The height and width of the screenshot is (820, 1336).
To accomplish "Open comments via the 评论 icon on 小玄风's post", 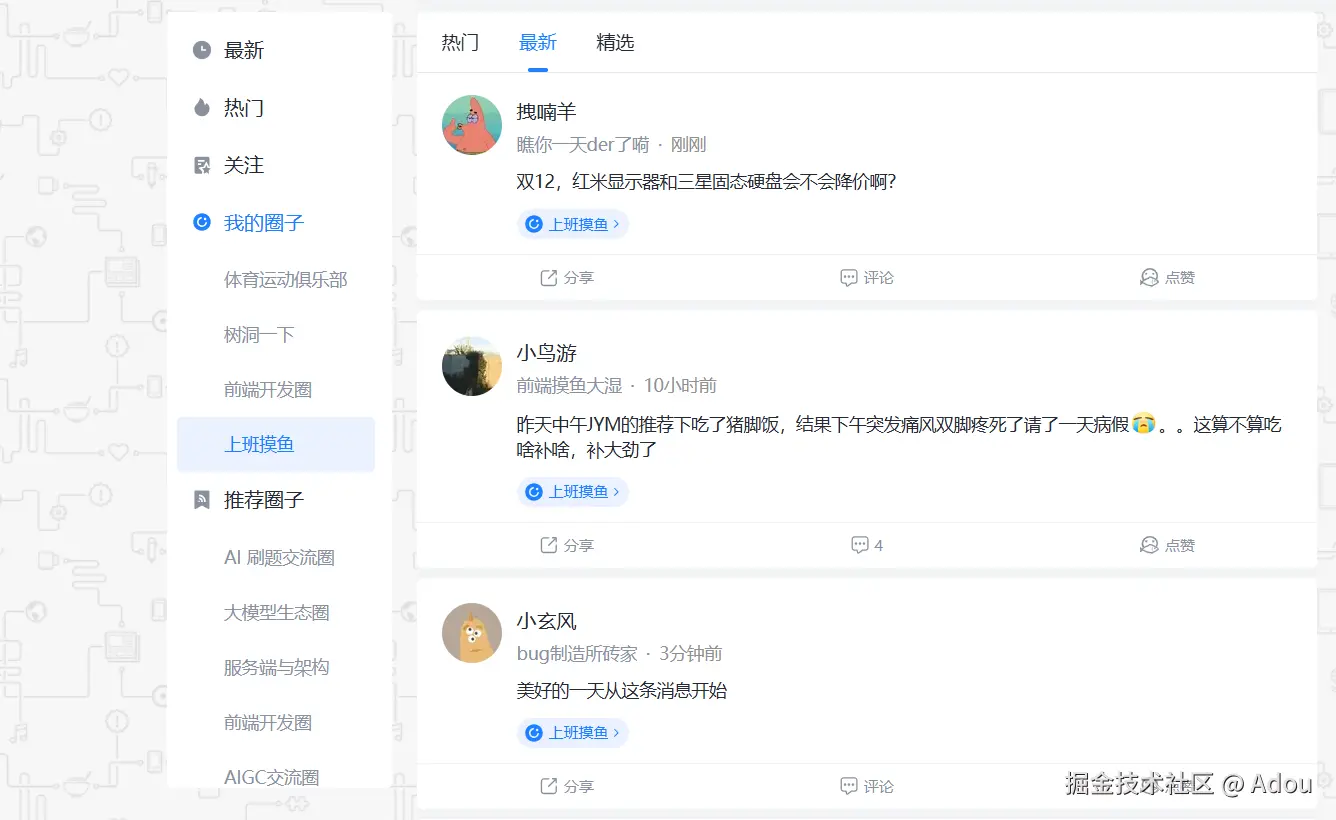I will [x=849, y=786].
